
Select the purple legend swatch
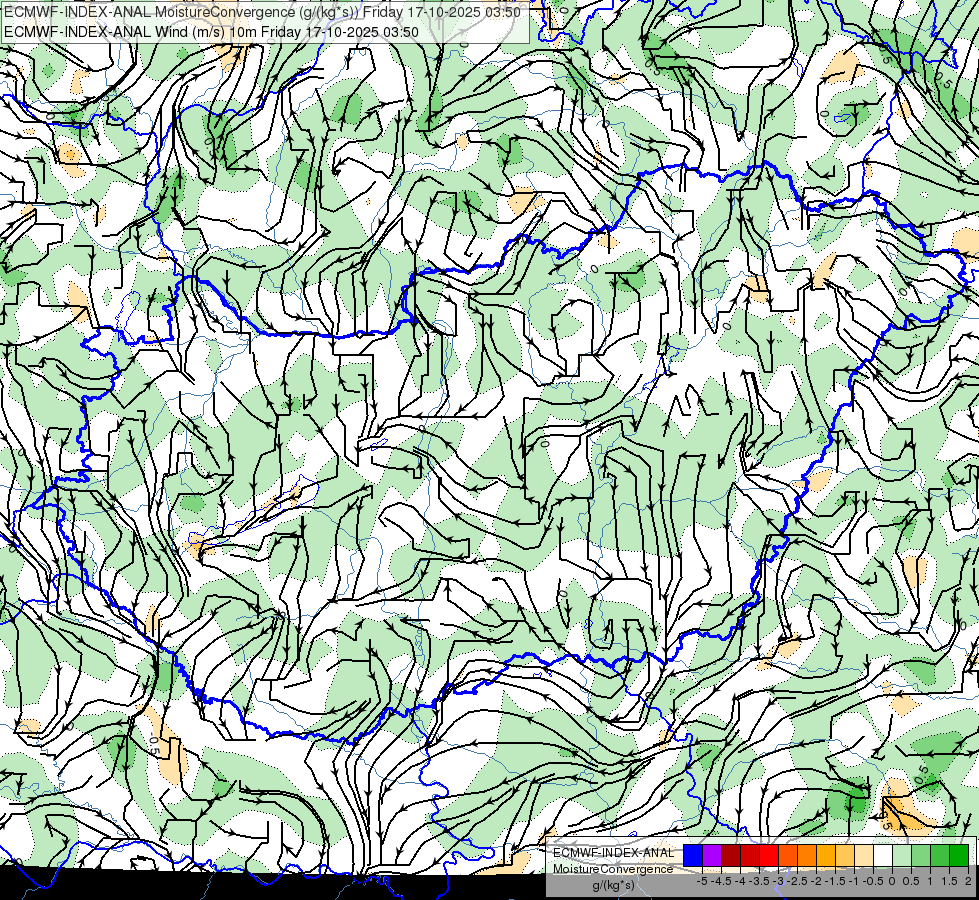point(711,855)
